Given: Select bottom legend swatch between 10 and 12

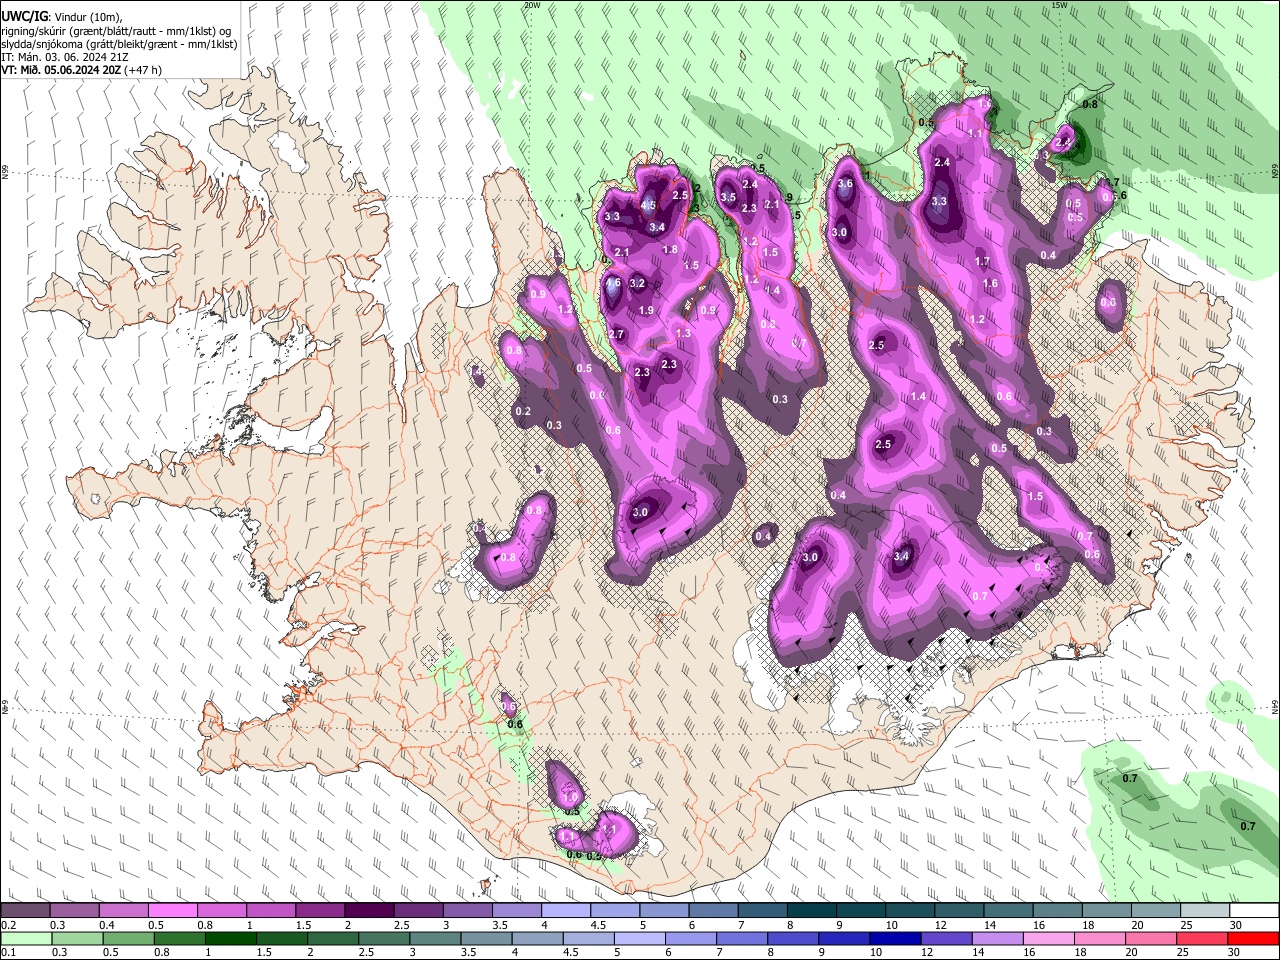Looking at the screenshot, I should 896,938.
